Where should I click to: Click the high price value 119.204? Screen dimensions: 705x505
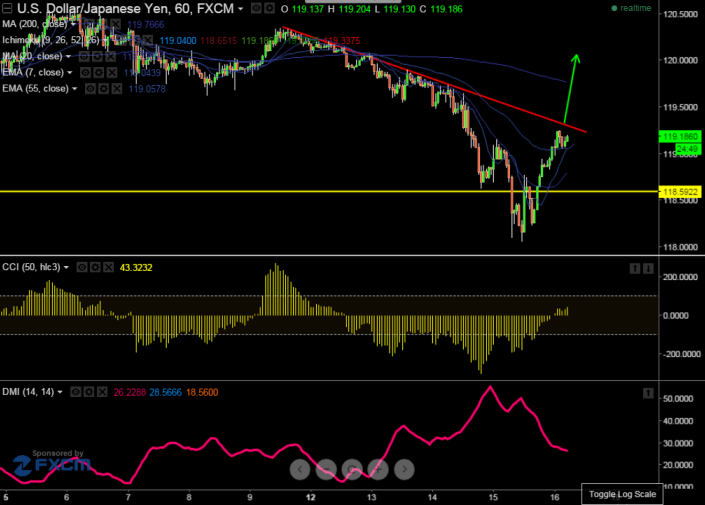coord(354,9)
